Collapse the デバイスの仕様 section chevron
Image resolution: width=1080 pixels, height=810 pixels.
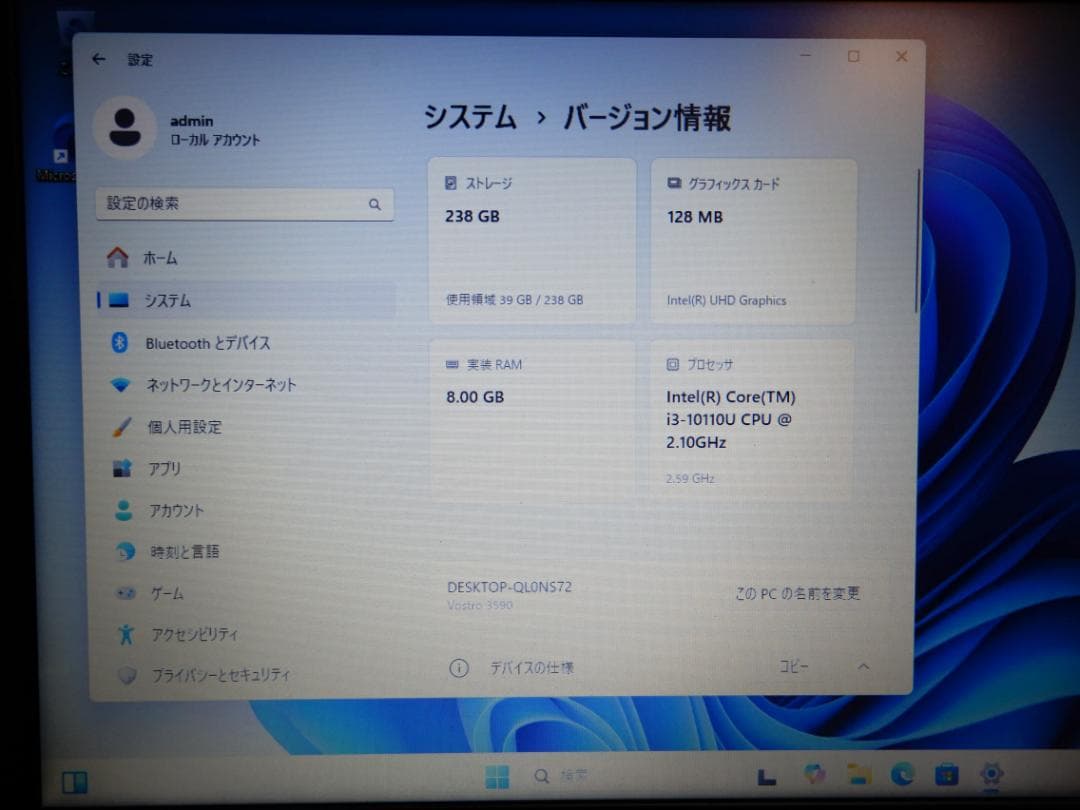[x=863, y=666]
